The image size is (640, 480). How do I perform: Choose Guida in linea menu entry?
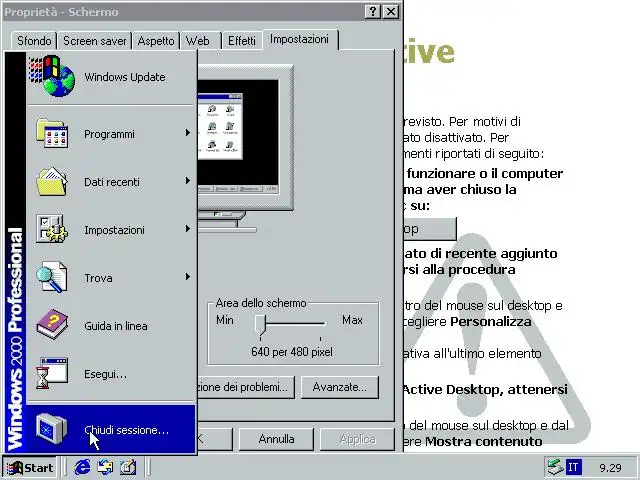[x=111, y=325]
